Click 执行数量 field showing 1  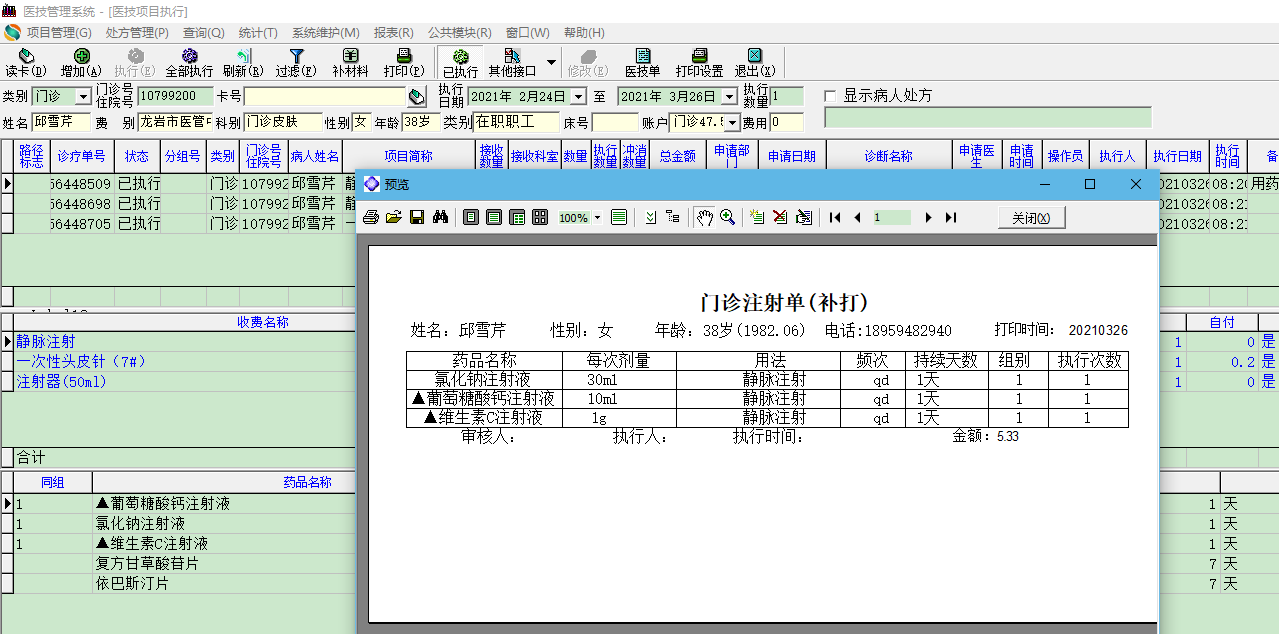[x=787, y=97]
